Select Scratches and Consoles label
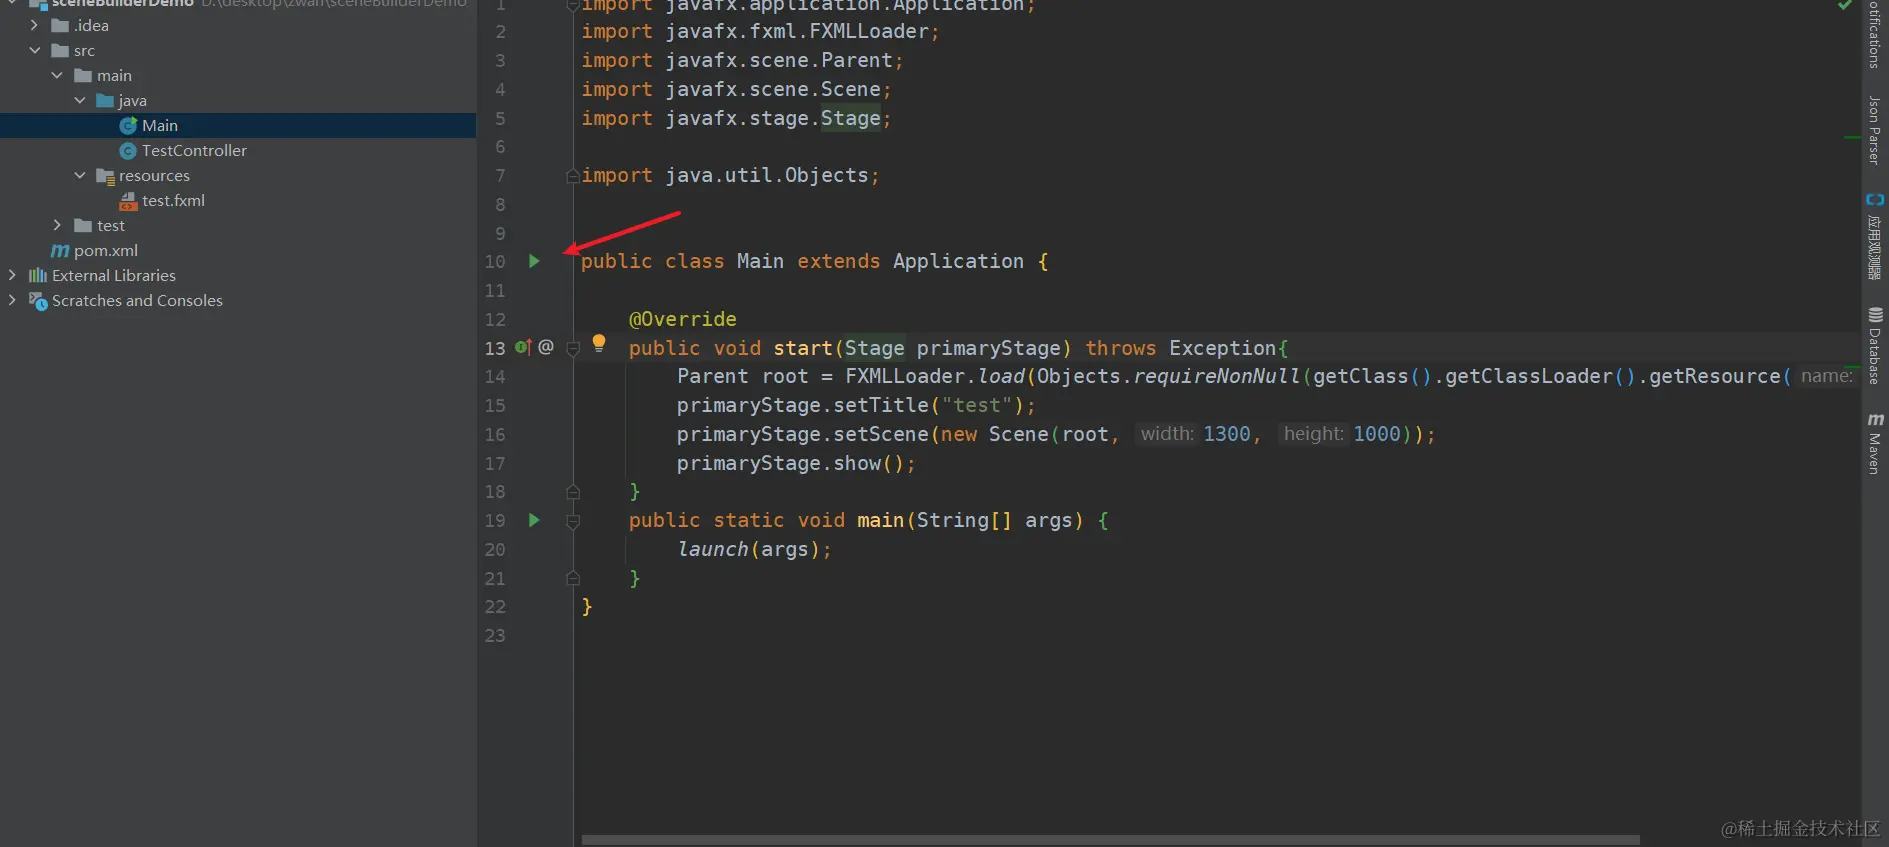Image resolution: width=1889 pixels, height=847 pixels. [x=137, y=300]
